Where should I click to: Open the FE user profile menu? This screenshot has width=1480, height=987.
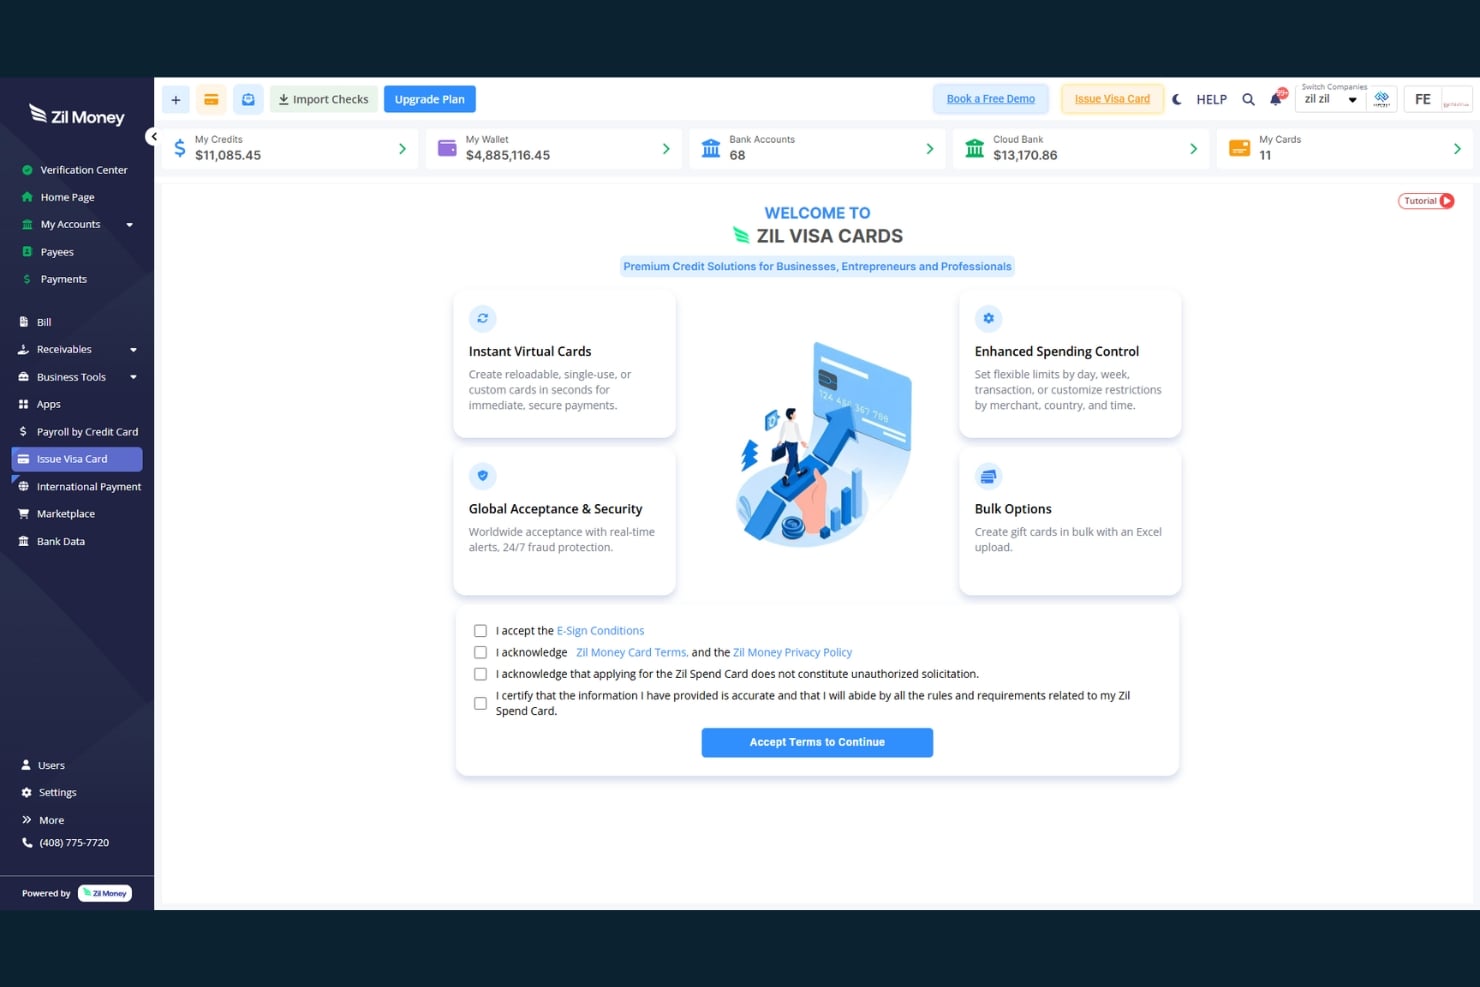tap(1438, 99)
